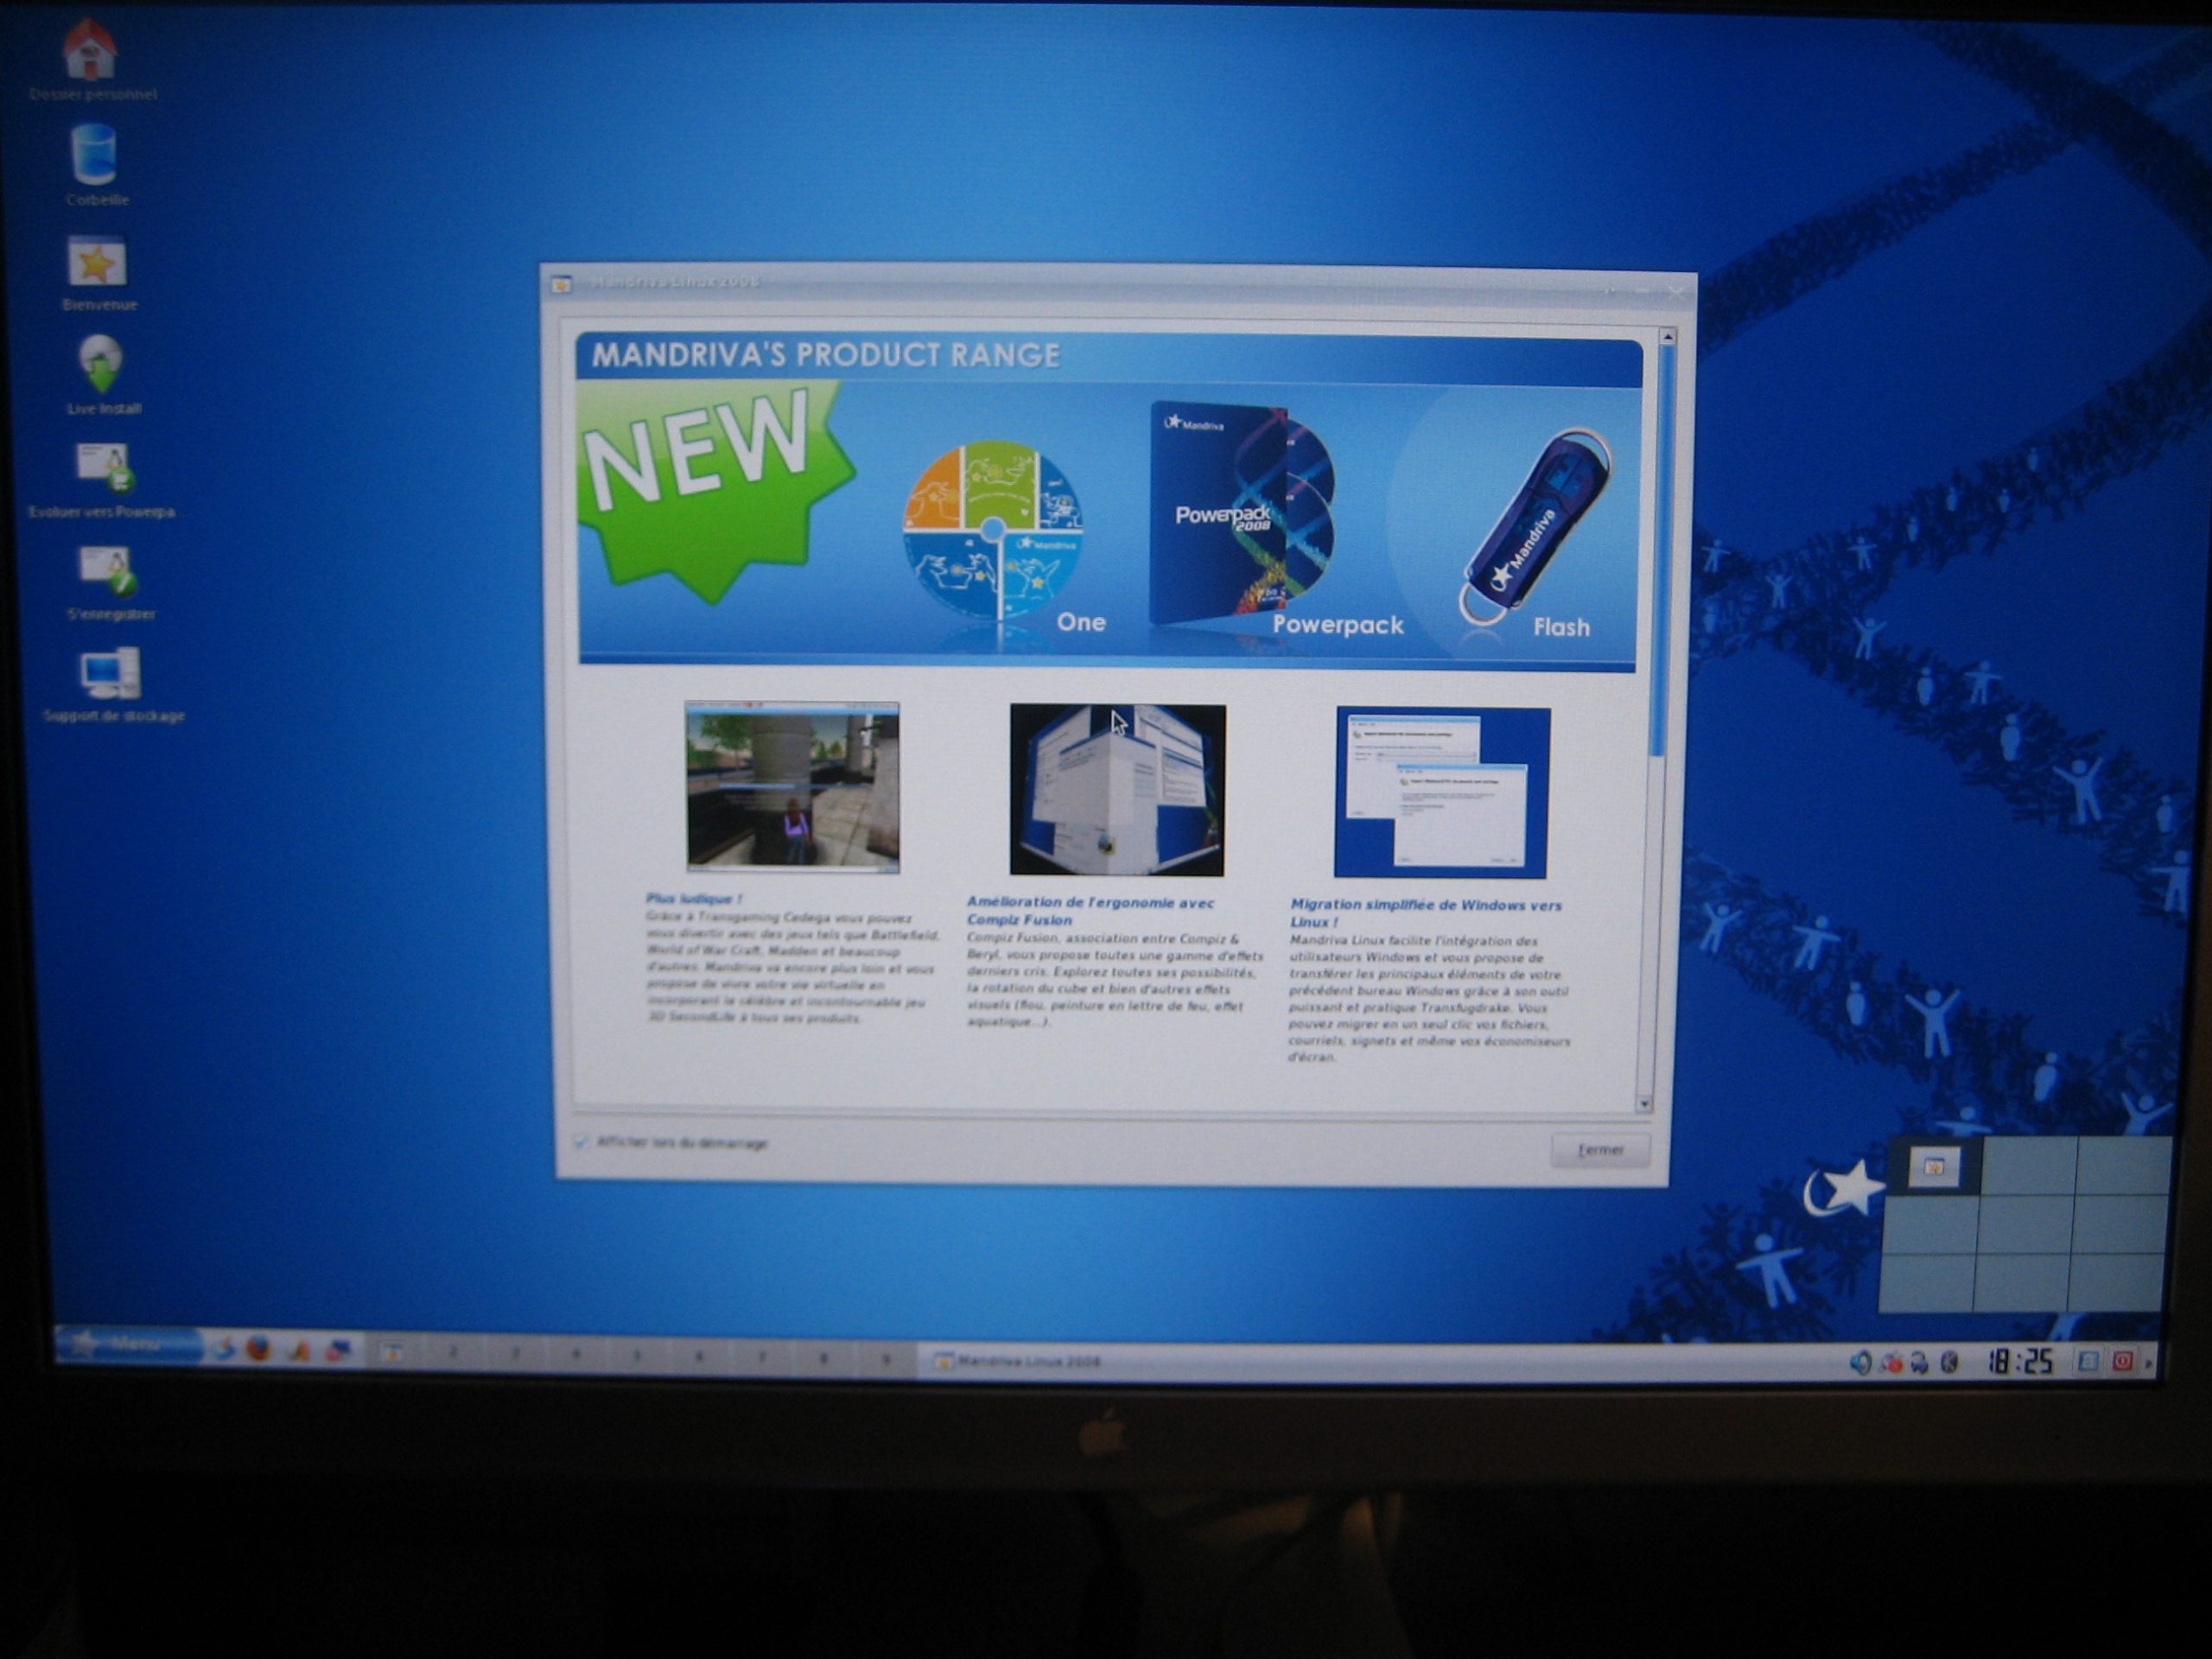Switch to desktop 9 in the taskbar pager
This screenshot has height=1659, width=2212.
click(886, 1360)
